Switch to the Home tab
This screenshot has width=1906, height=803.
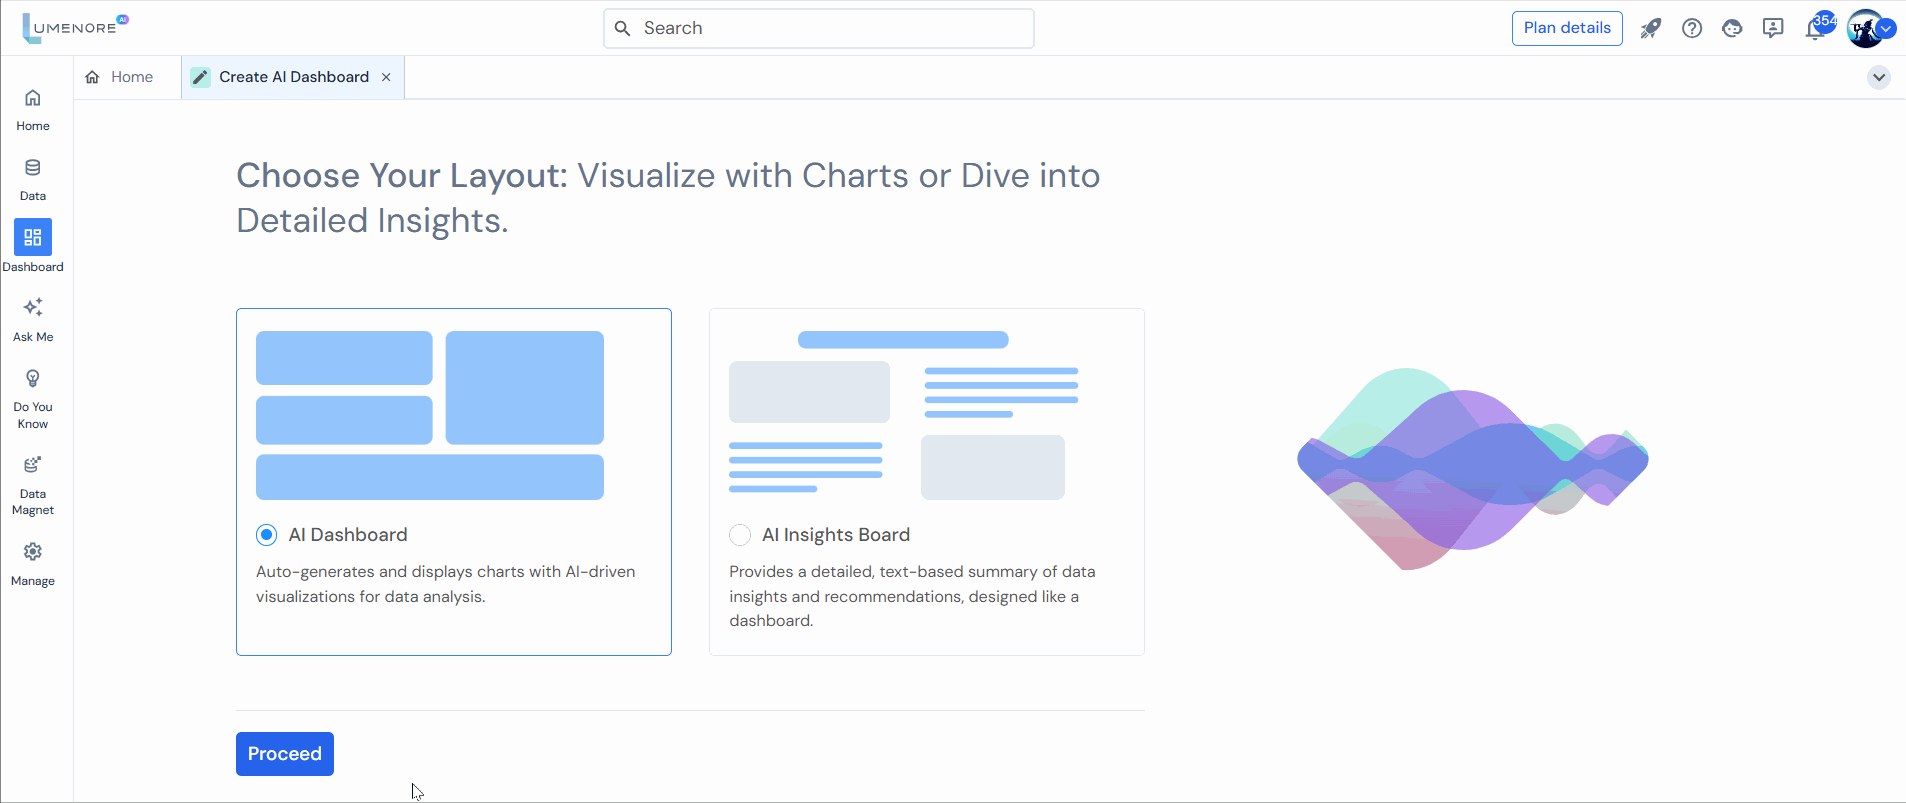click(121, 77)
